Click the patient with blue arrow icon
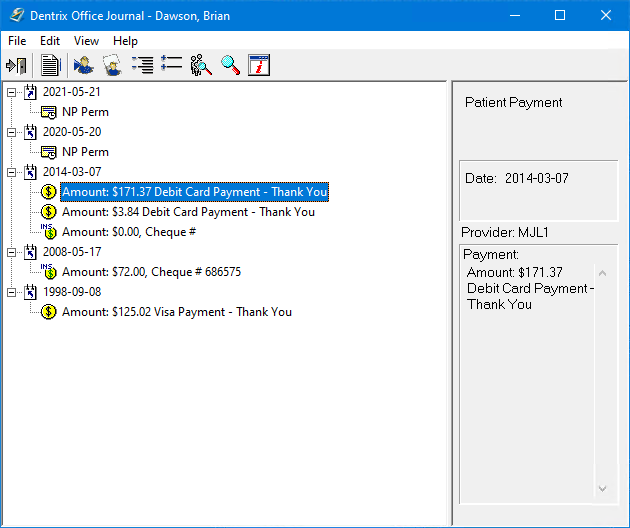The height and width of the screenshot is (528, 630). (x=83, y=66)
